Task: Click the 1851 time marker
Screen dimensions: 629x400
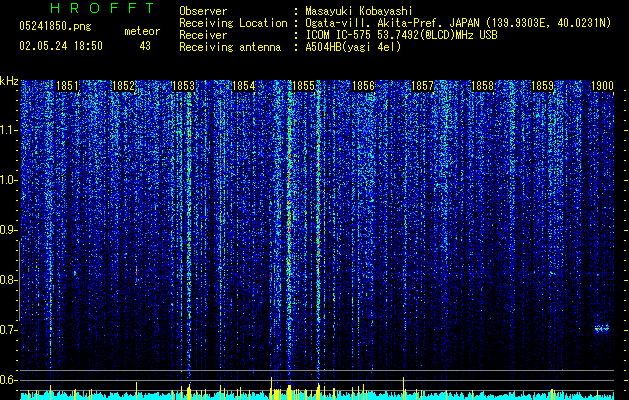Action: pyautogui.click(x=67, y=86)
